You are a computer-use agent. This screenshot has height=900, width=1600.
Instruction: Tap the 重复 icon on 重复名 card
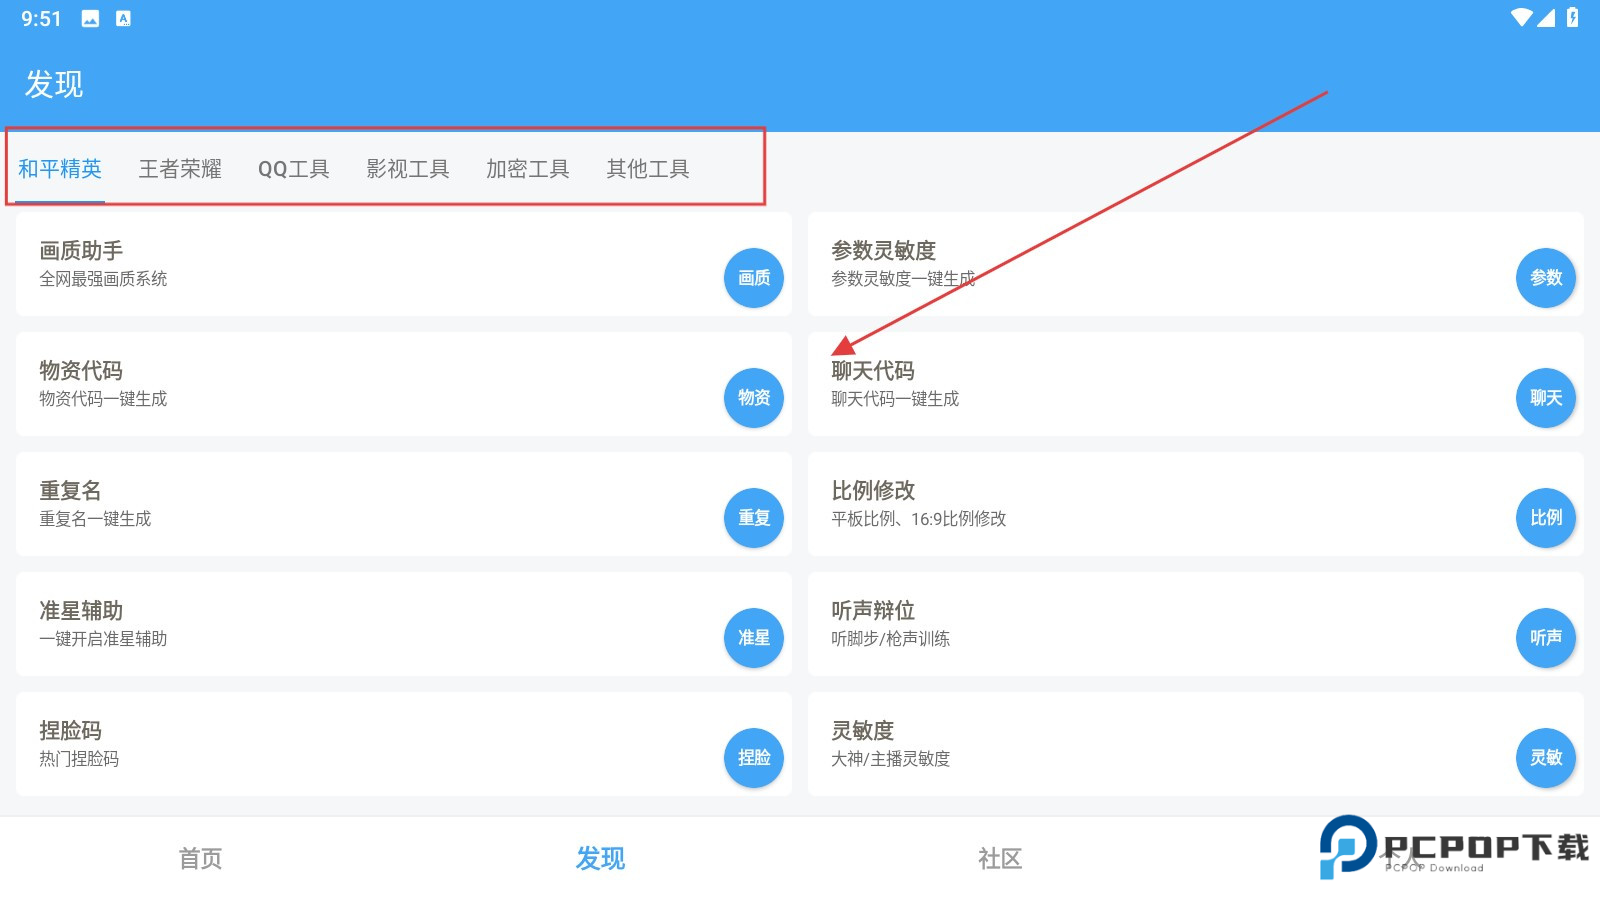753,518
